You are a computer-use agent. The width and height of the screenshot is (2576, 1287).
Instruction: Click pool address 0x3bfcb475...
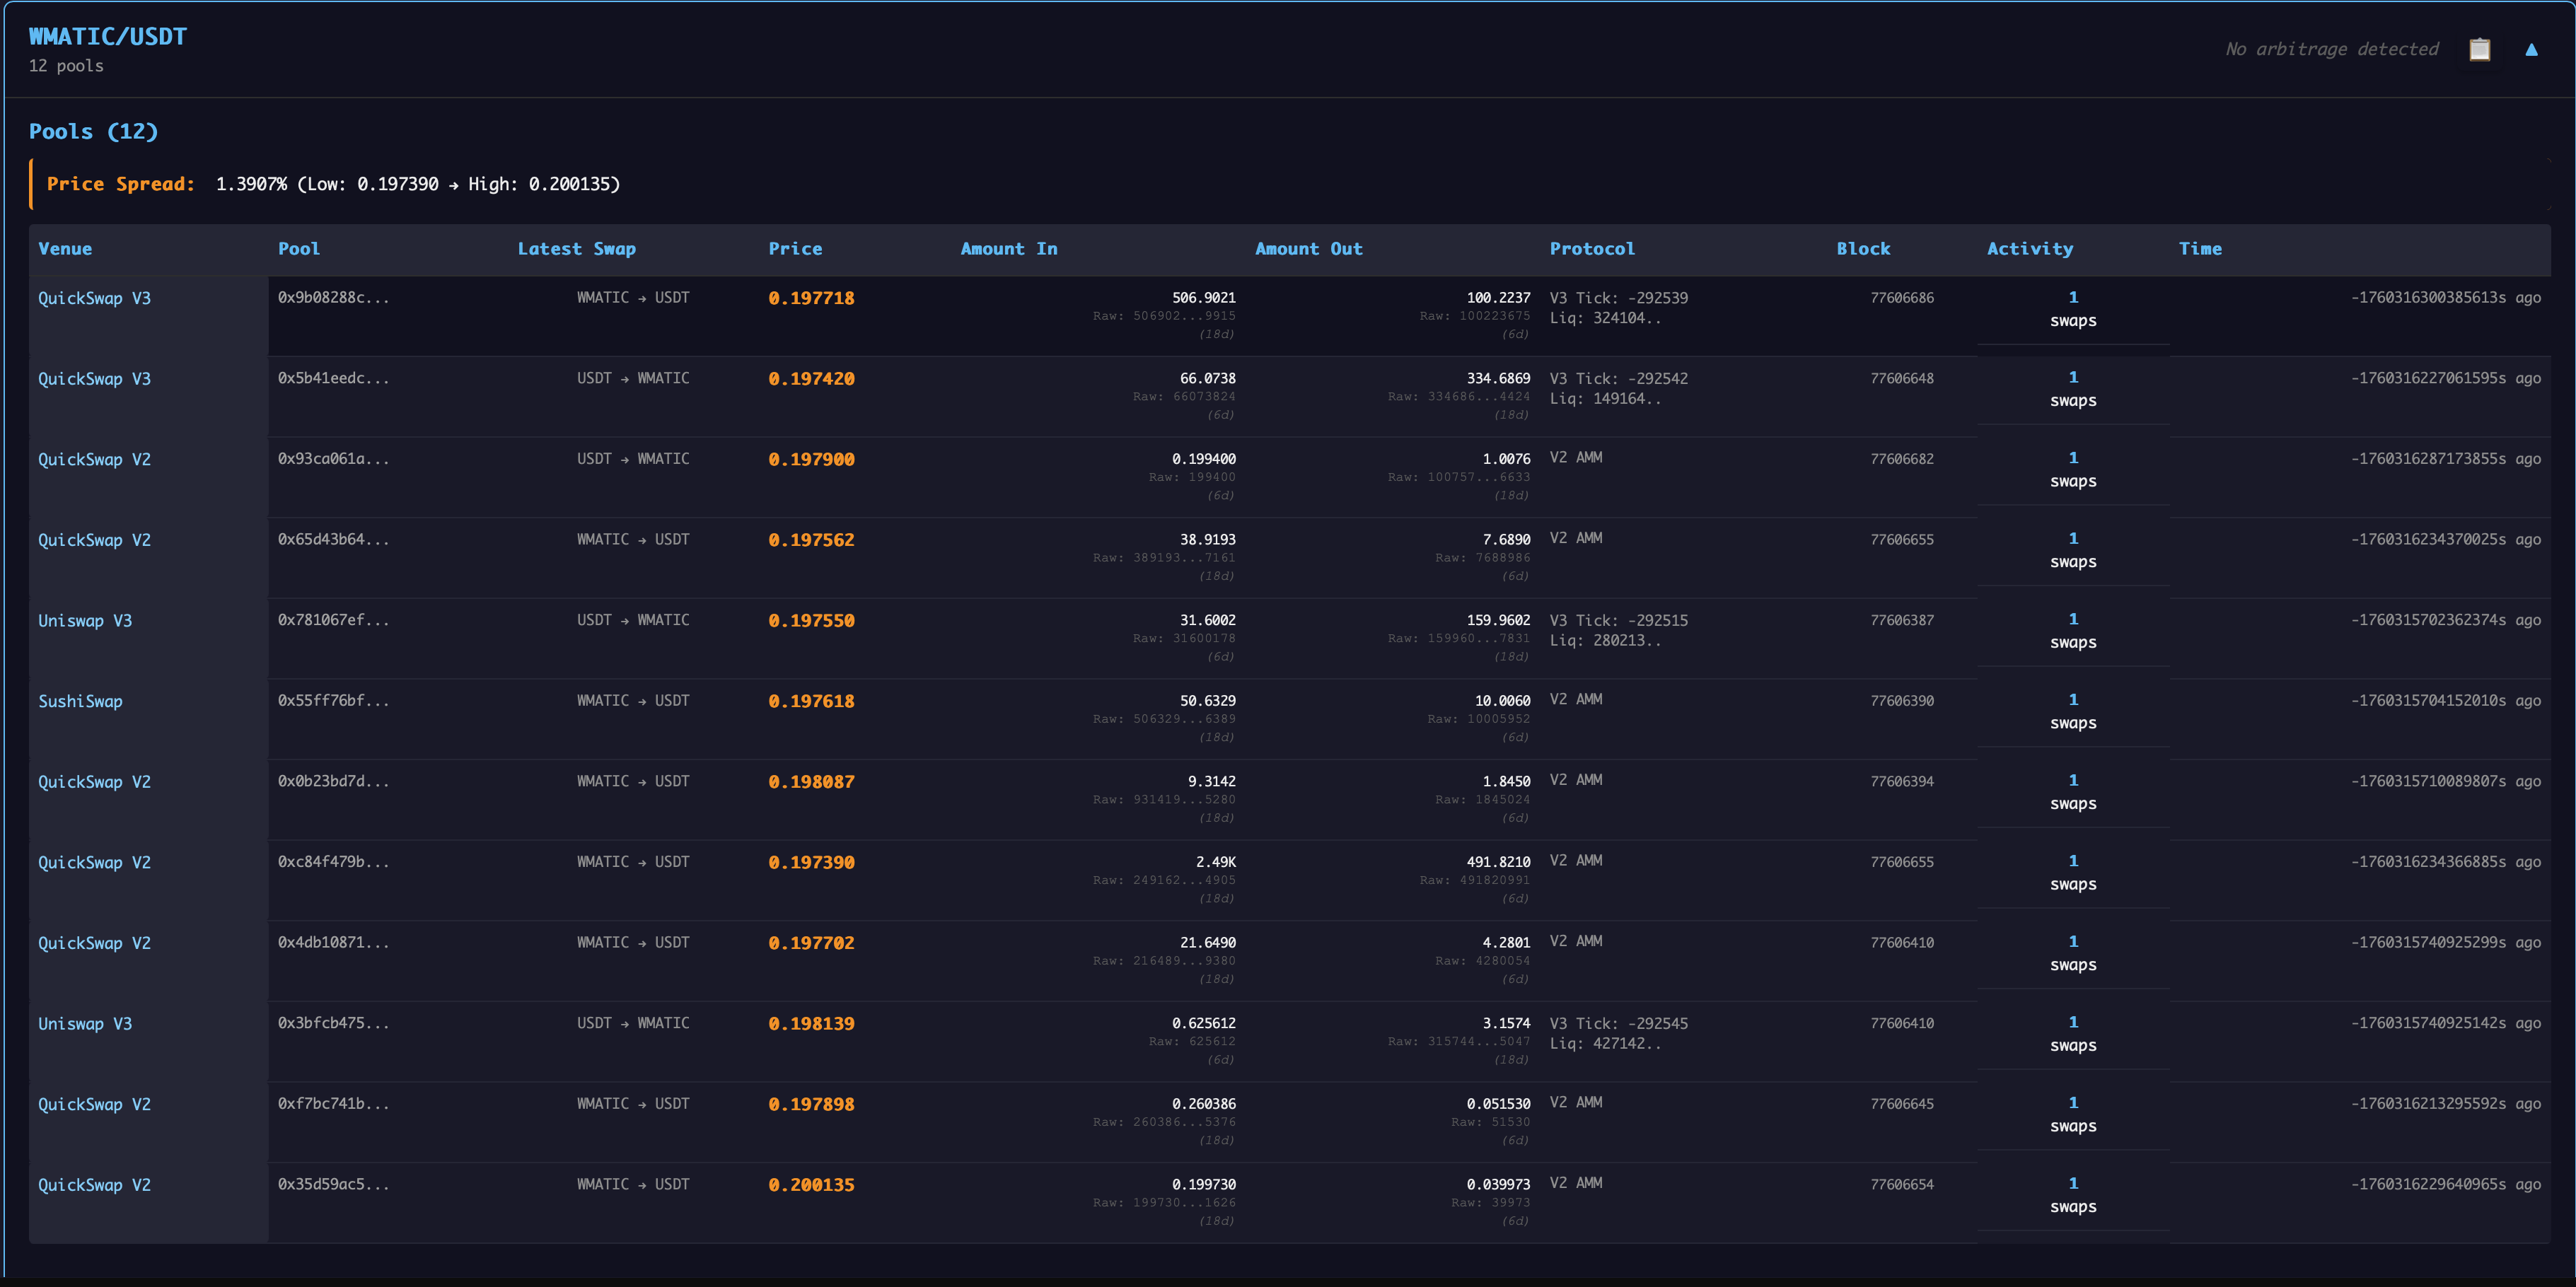[333, 1023]
